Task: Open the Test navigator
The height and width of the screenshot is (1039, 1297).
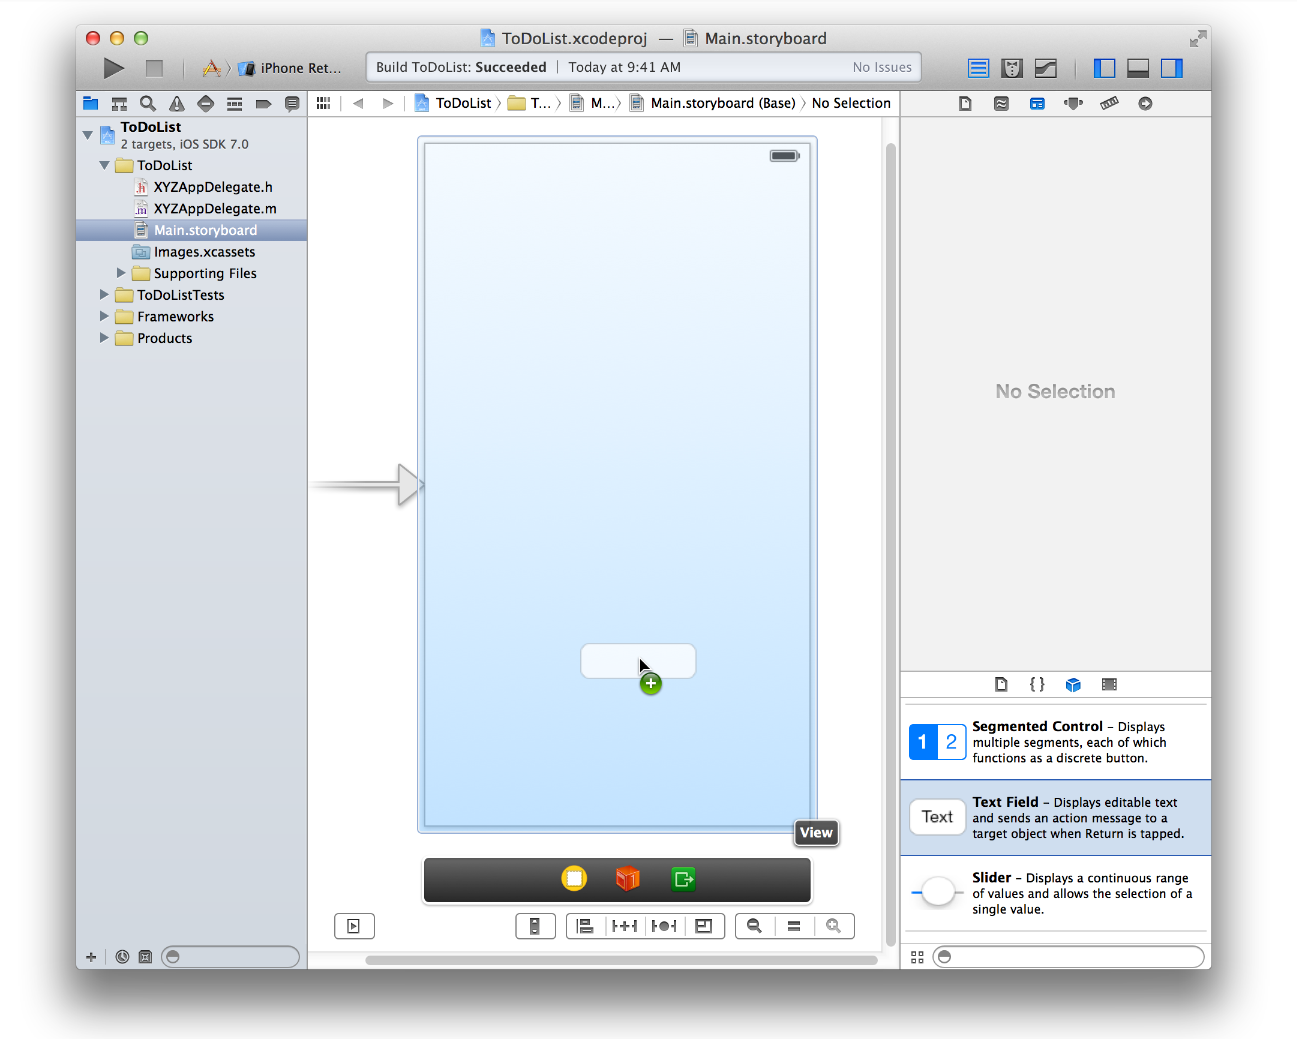Action: (x=205, y=103)
